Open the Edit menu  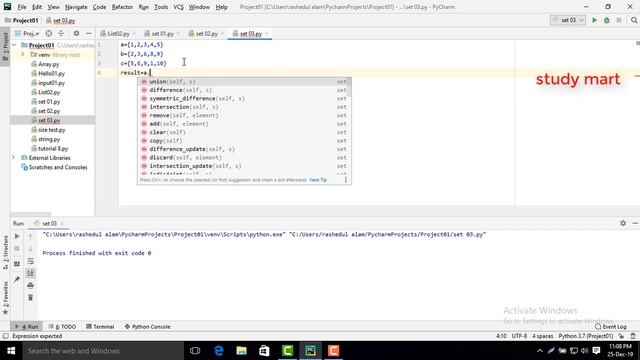[x=37, y=7]
